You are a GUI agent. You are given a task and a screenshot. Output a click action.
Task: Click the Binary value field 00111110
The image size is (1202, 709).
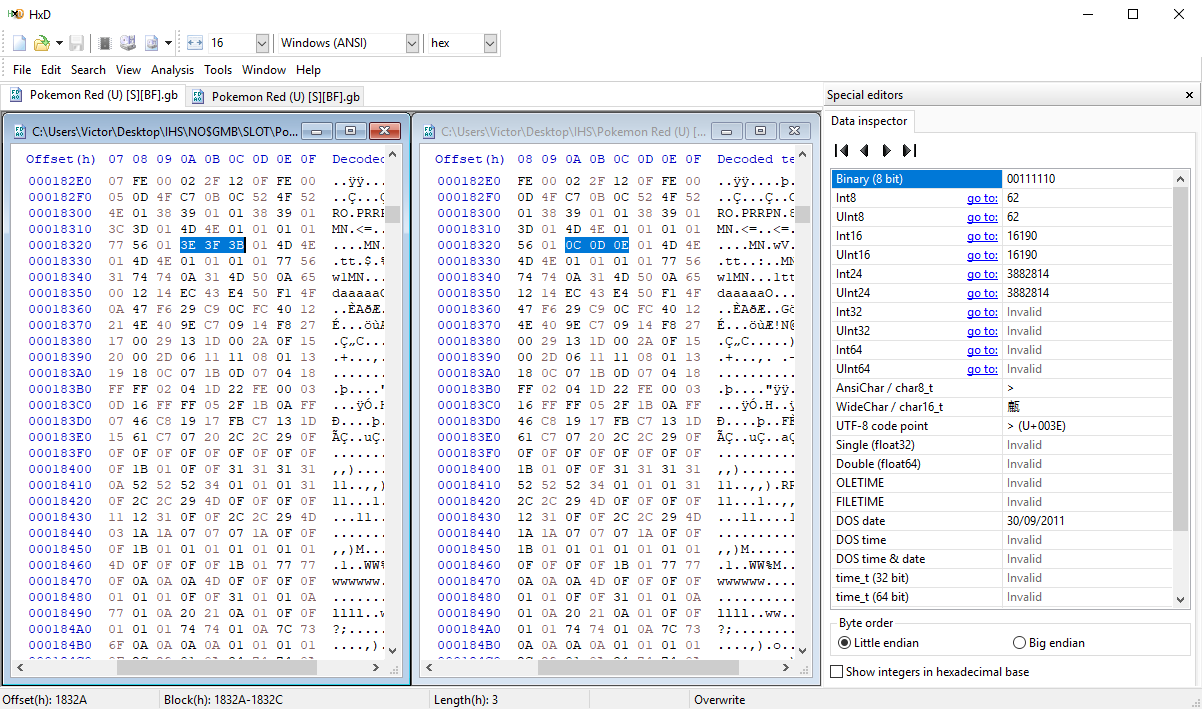(1088, 179)
